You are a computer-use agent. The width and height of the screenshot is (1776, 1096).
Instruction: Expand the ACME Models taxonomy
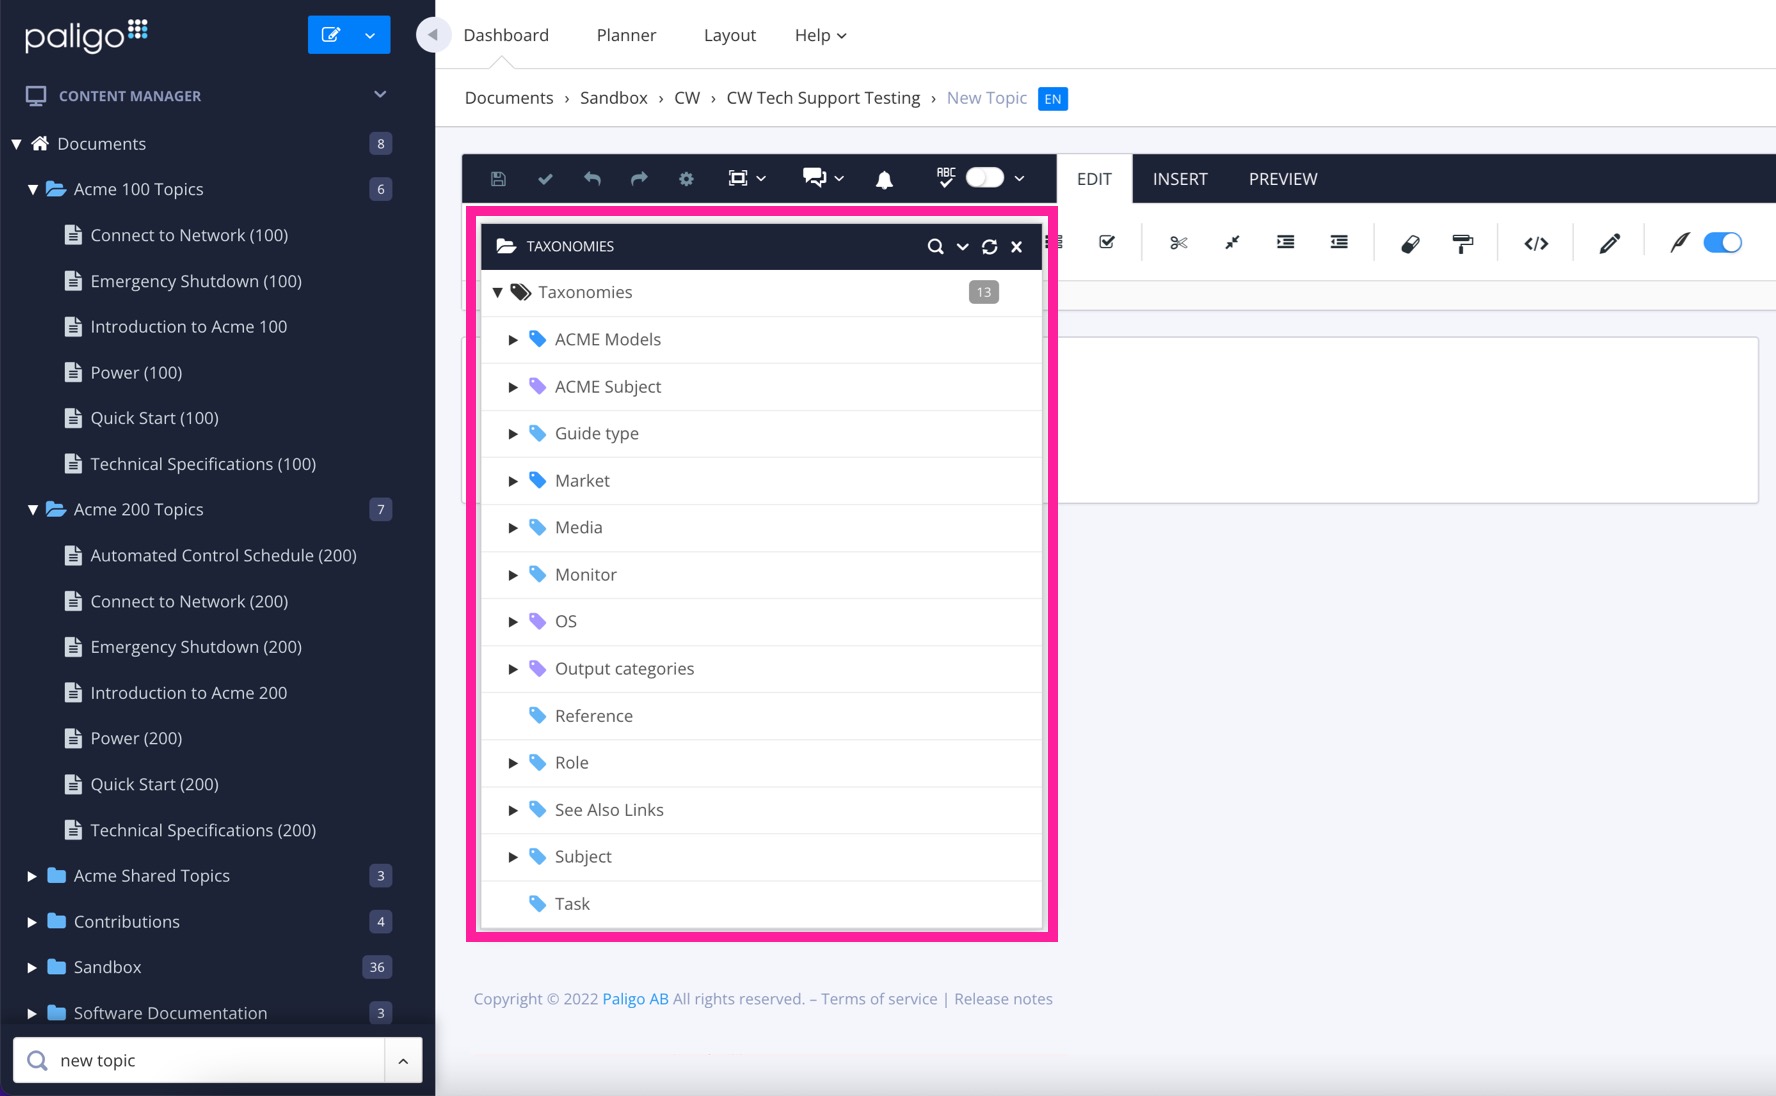point(514,340)
